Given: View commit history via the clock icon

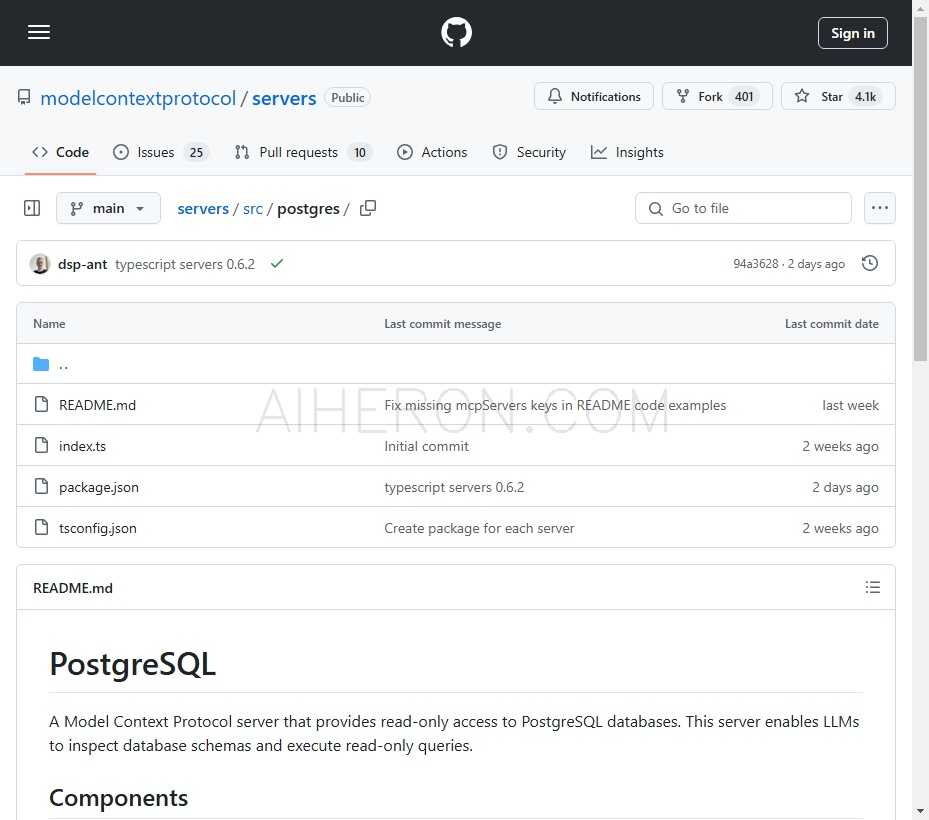Looking at the screenshot, I should (869, 263).
